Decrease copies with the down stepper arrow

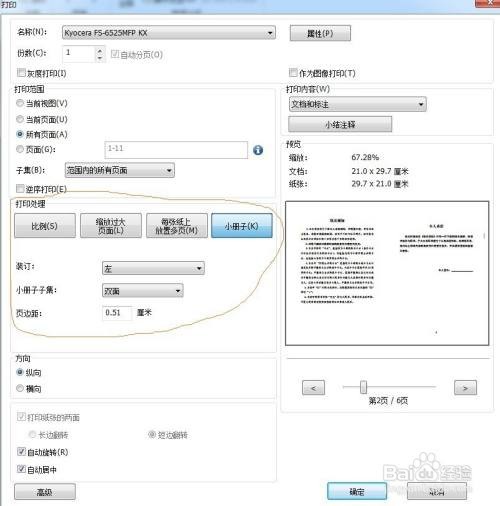(x=100, y=58)
